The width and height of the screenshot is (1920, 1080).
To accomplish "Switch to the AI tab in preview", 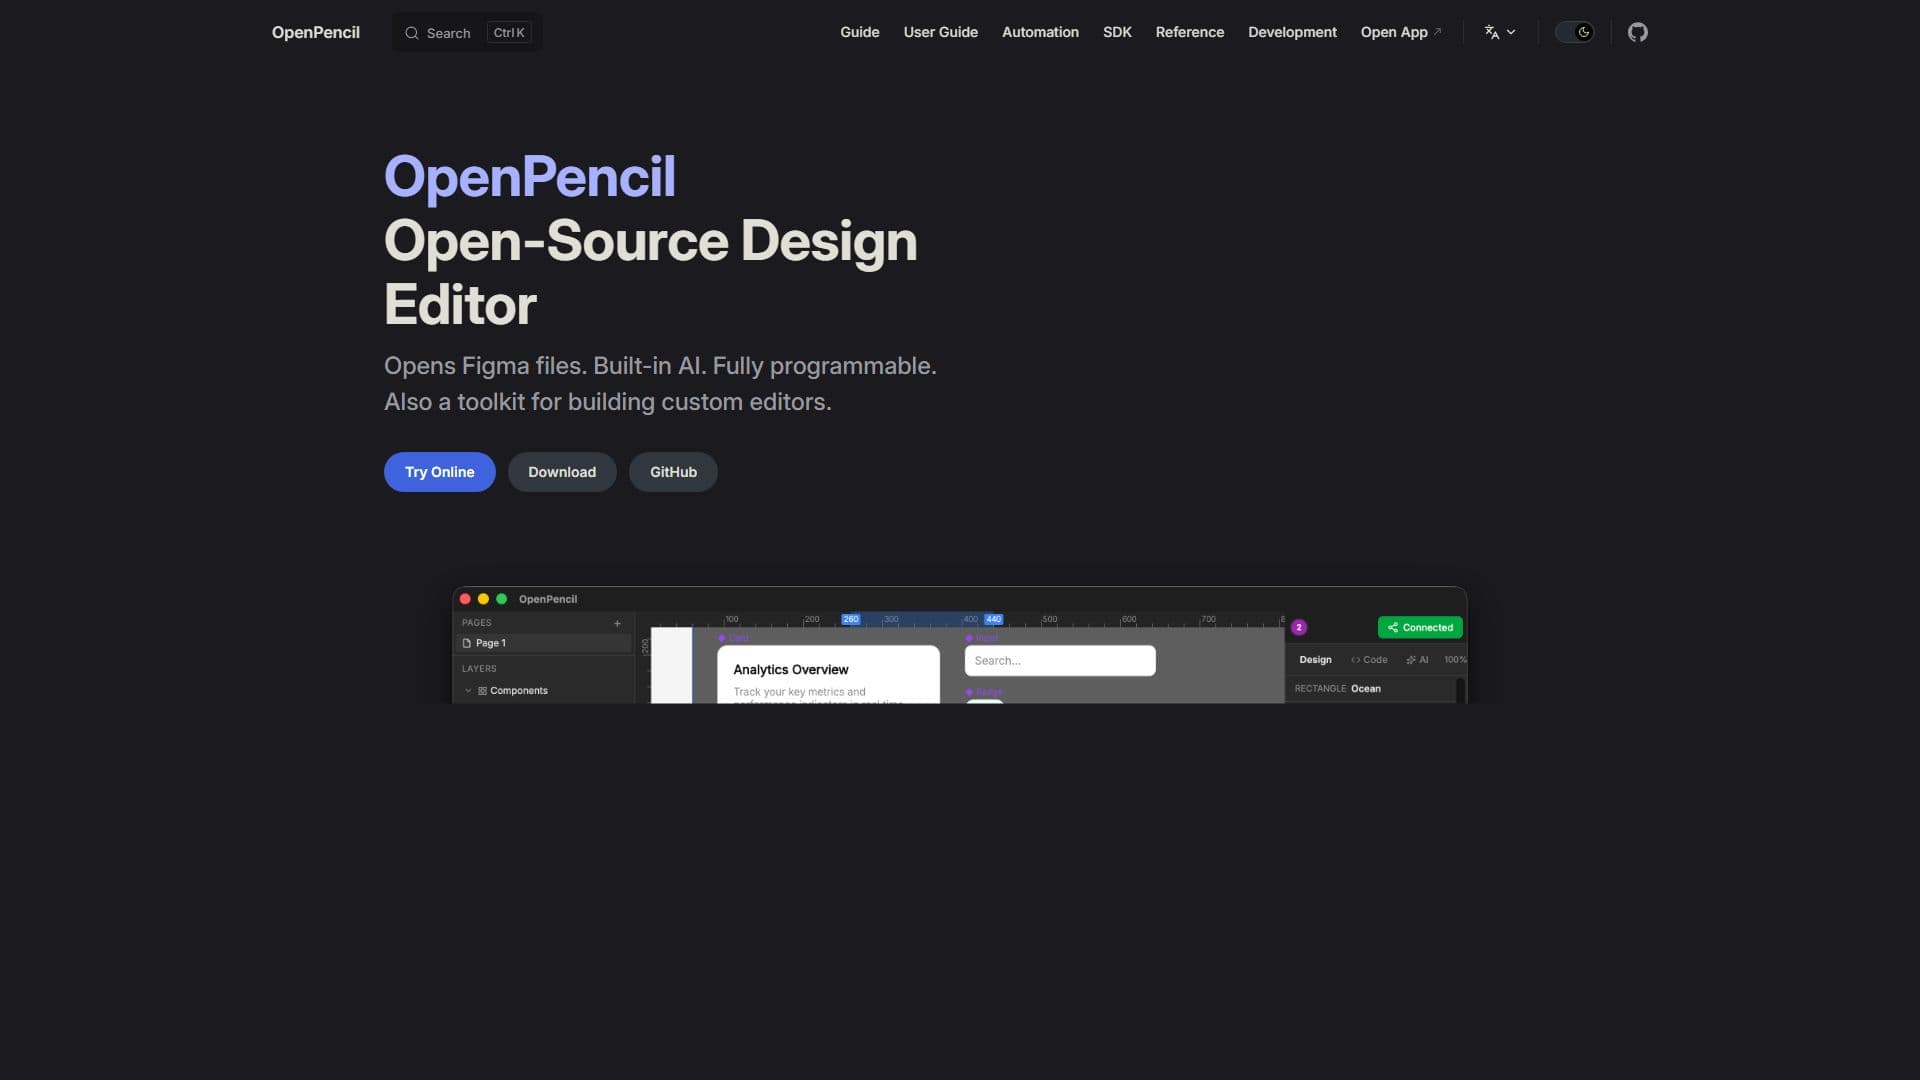I will [1417, 660].
